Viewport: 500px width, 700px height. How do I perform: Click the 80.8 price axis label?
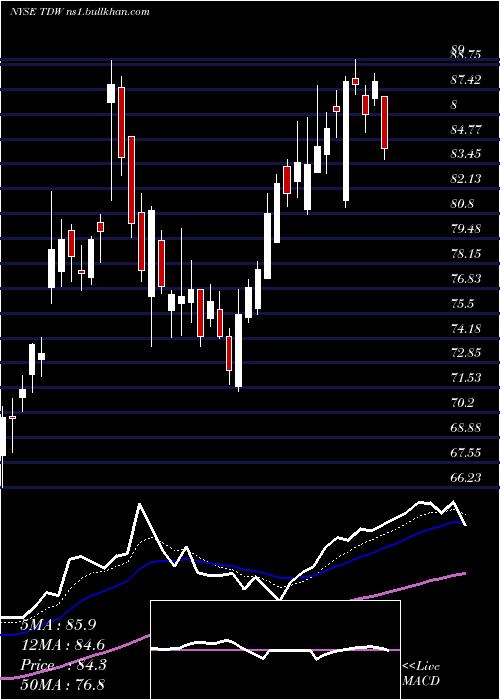pos(463,204)
